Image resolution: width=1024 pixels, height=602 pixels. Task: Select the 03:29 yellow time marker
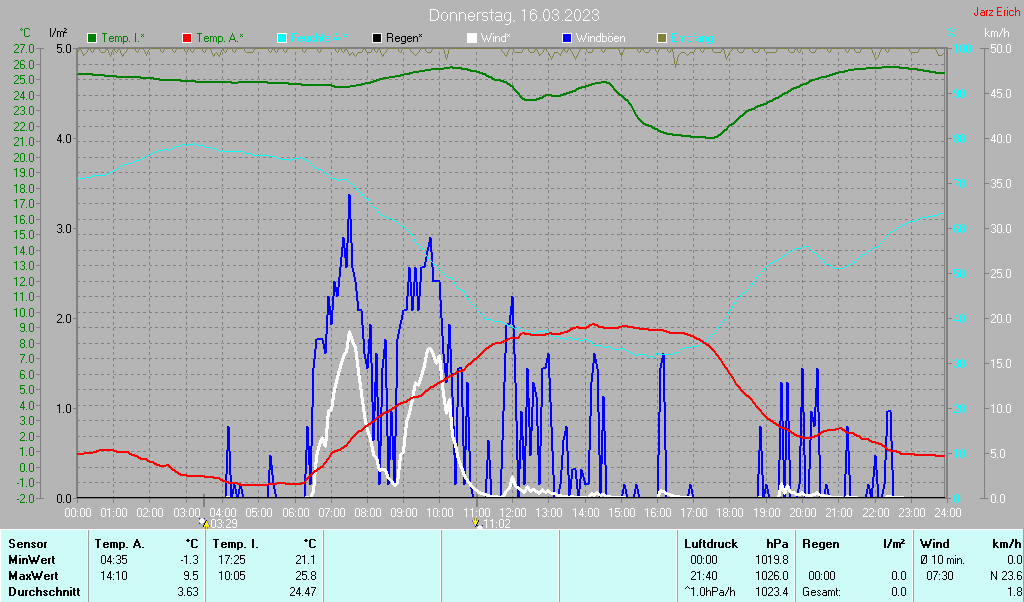[x=204, y=522]
